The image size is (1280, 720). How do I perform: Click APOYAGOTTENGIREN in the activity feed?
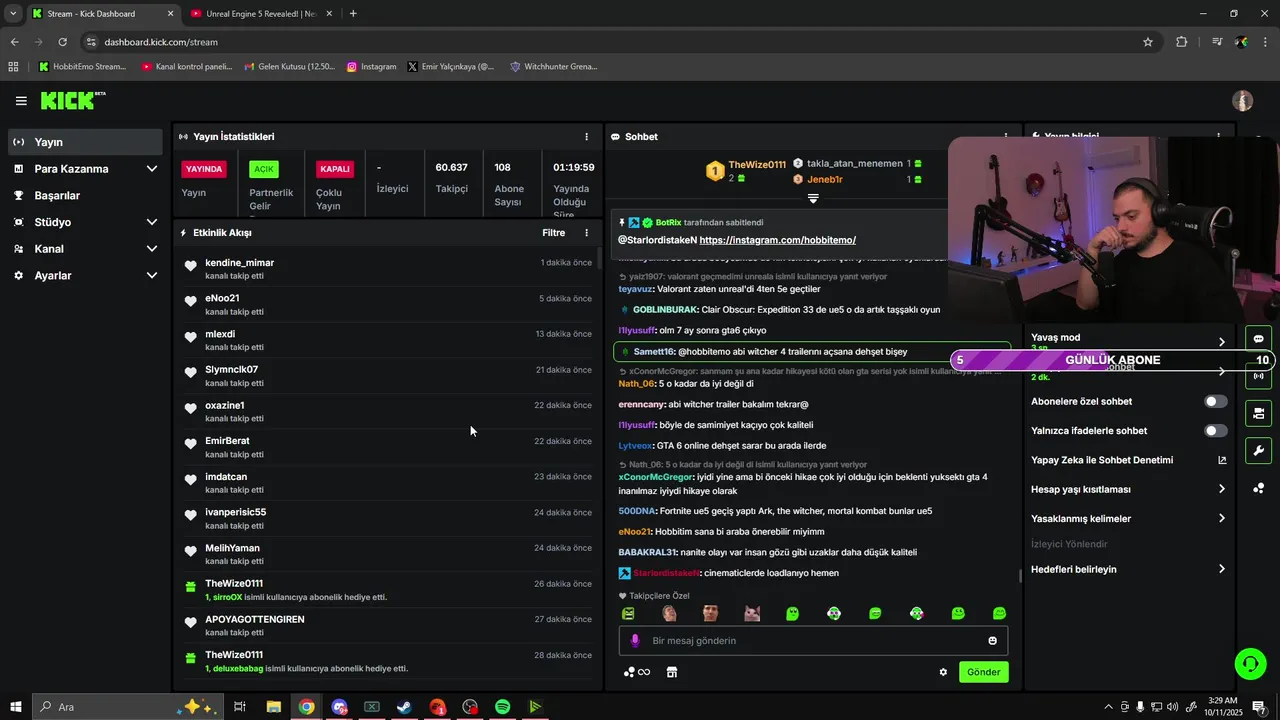(x=255, y=620)
